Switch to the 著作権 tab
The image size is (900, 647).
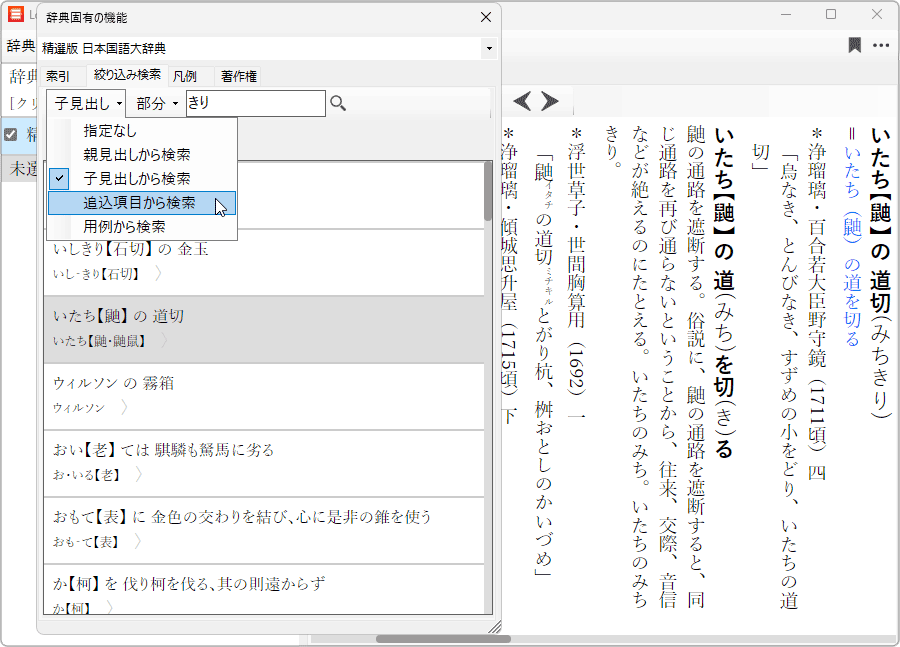[x=238, y=76]
